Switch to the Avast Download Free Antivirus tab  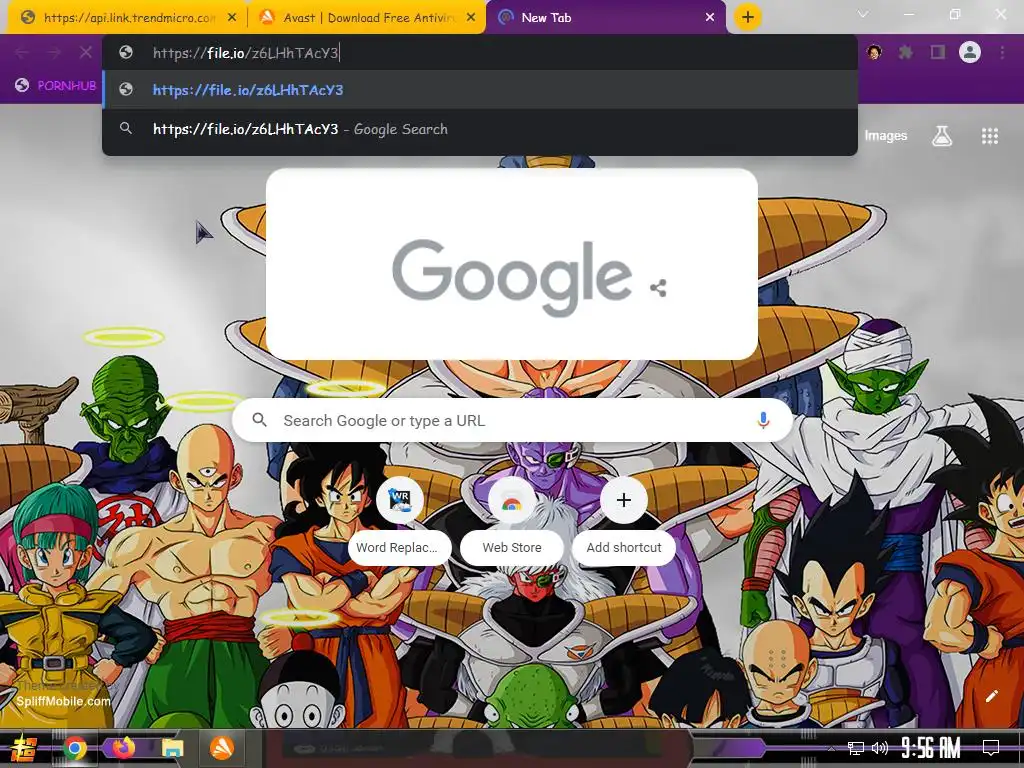367,18
